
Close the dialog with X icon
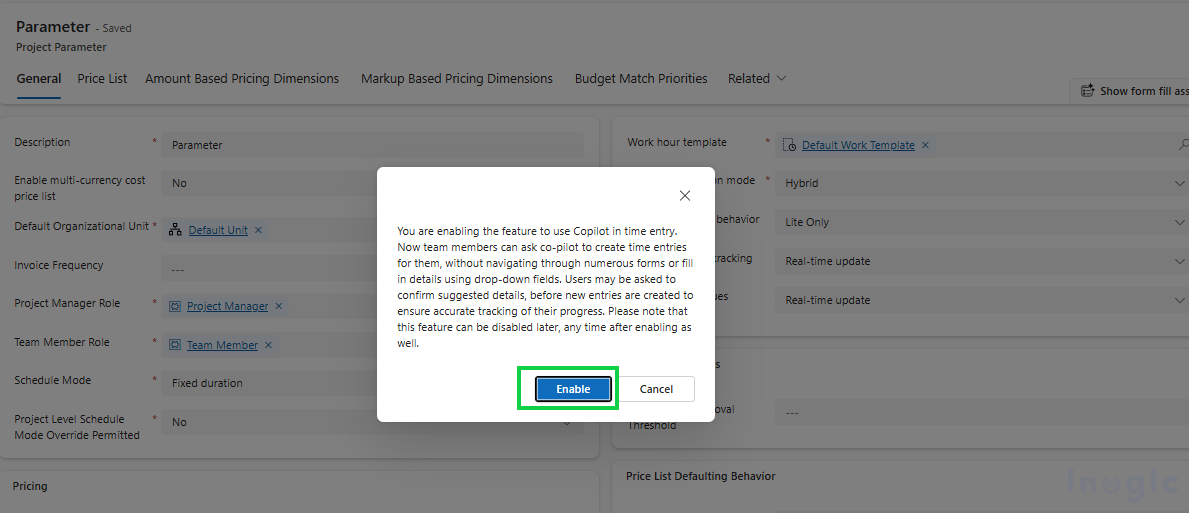[x=685, y=196]
